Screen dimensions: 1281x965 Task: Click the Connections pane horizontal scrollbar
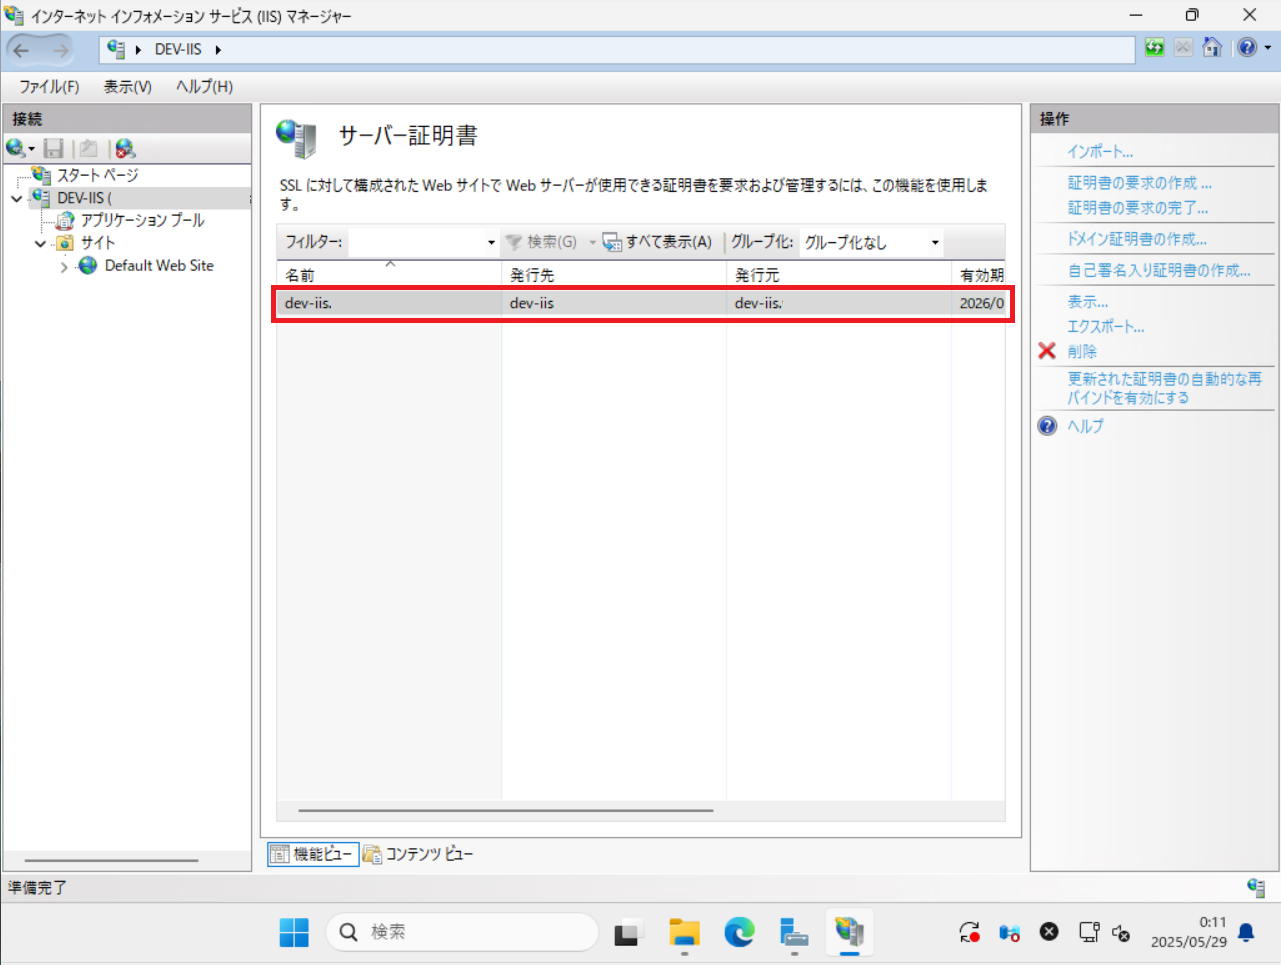112,860
